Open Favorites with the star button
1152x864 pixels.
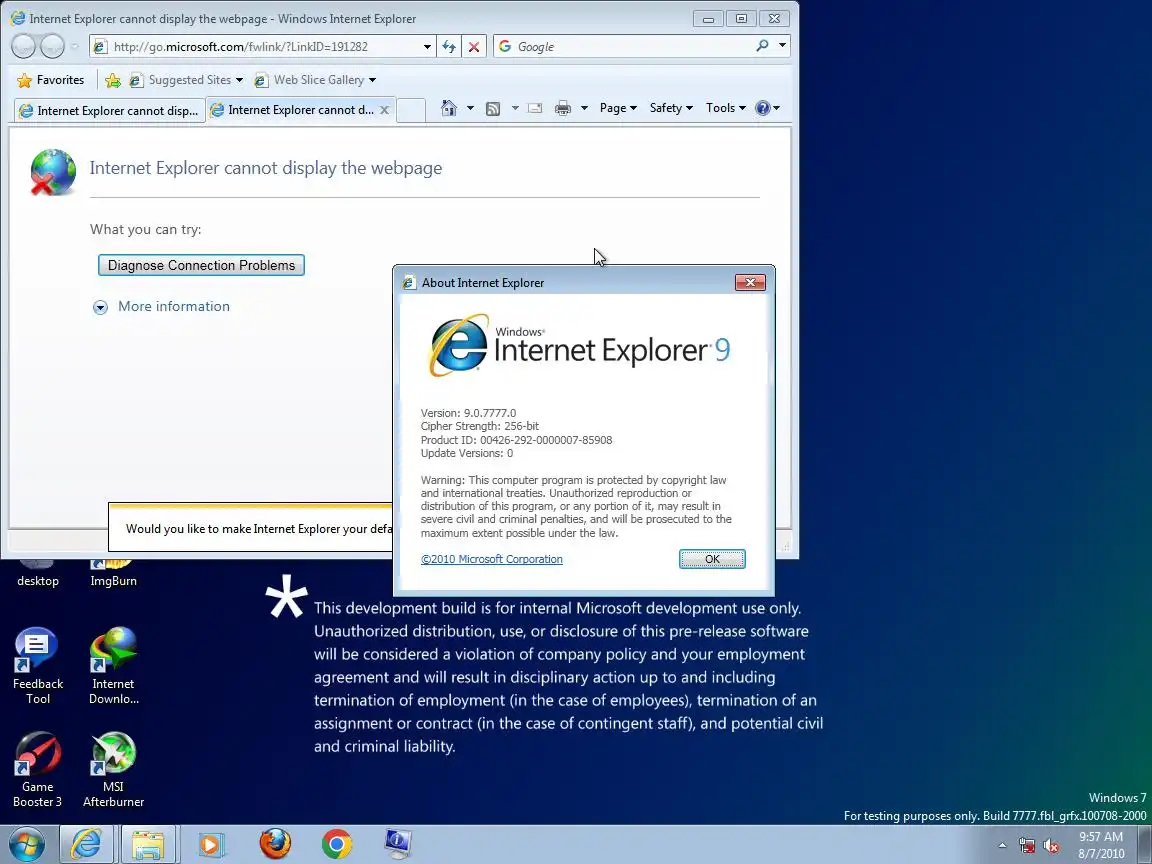click(x=51, y=80)
